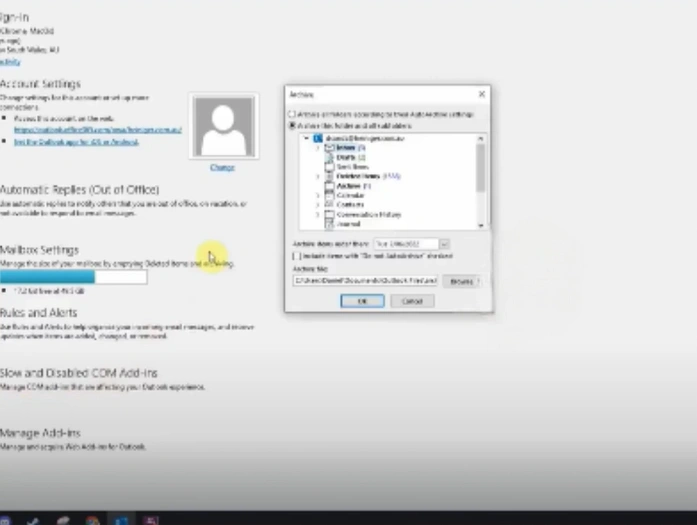Expand the Conversation History folder node
The width and height of the screenshot is (697, 525).
(x=317, y=215)
